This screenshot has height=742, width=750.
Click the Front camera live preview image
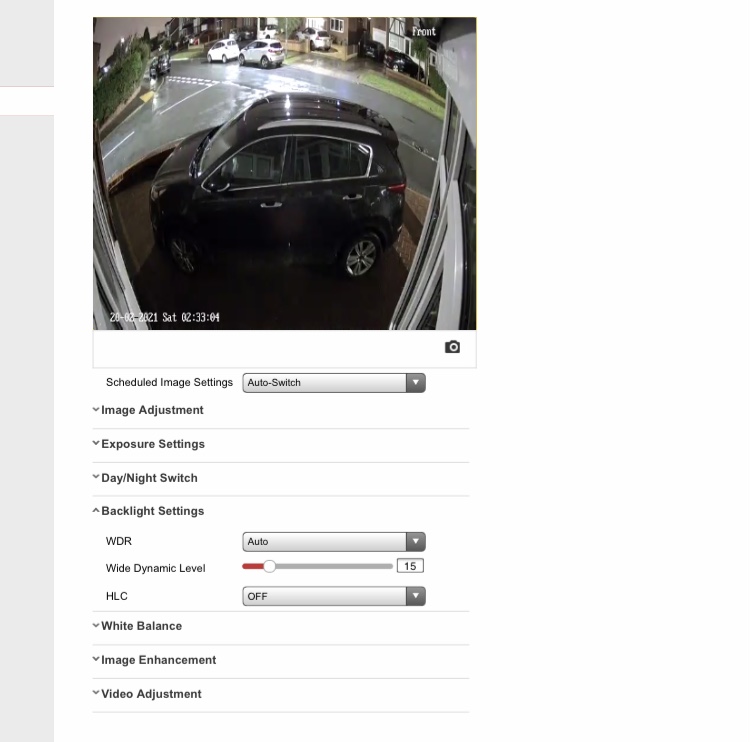pyautogui.click(x=284, y=173)
